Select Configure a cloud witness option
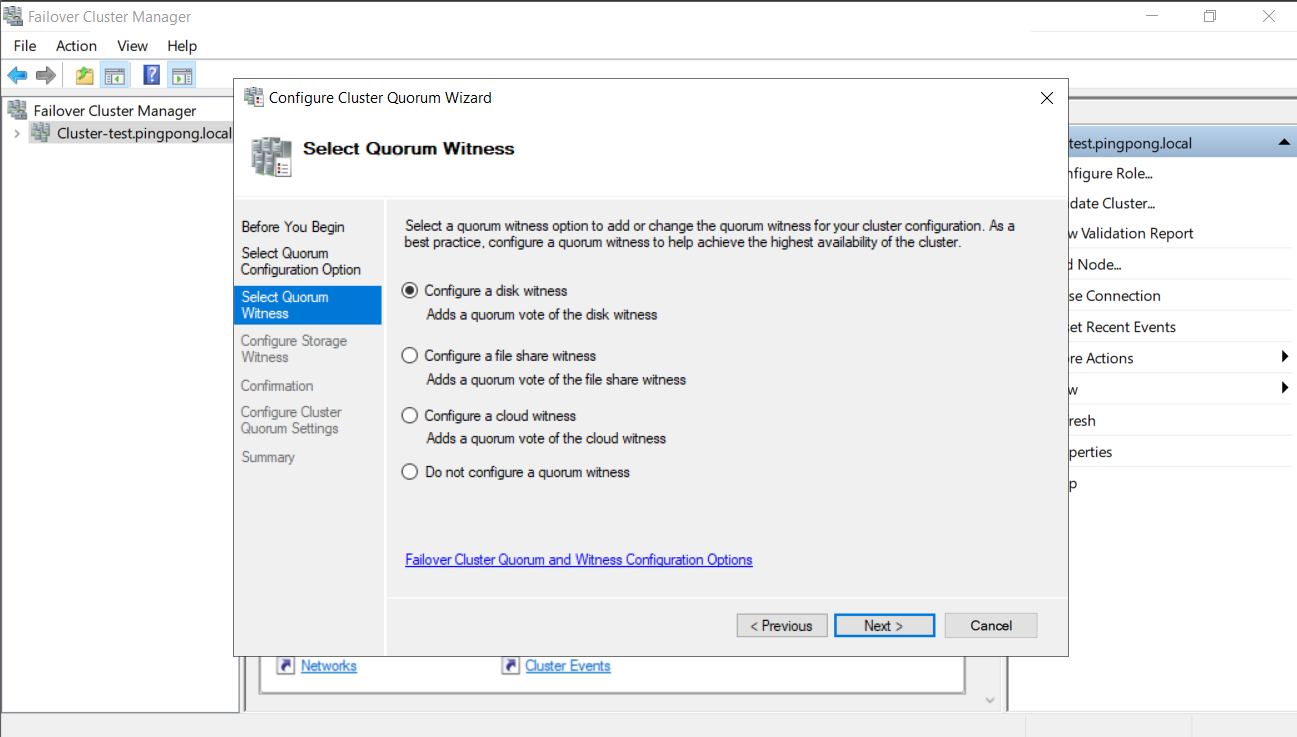The image size is (1297, 737). click(409, 416)
